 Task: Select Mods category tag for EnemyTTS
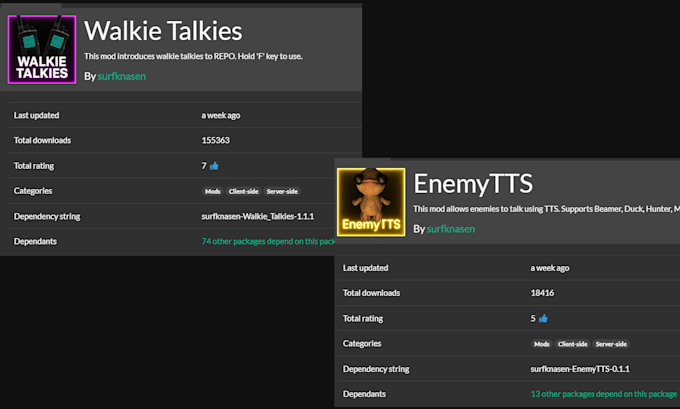(542, 344)
